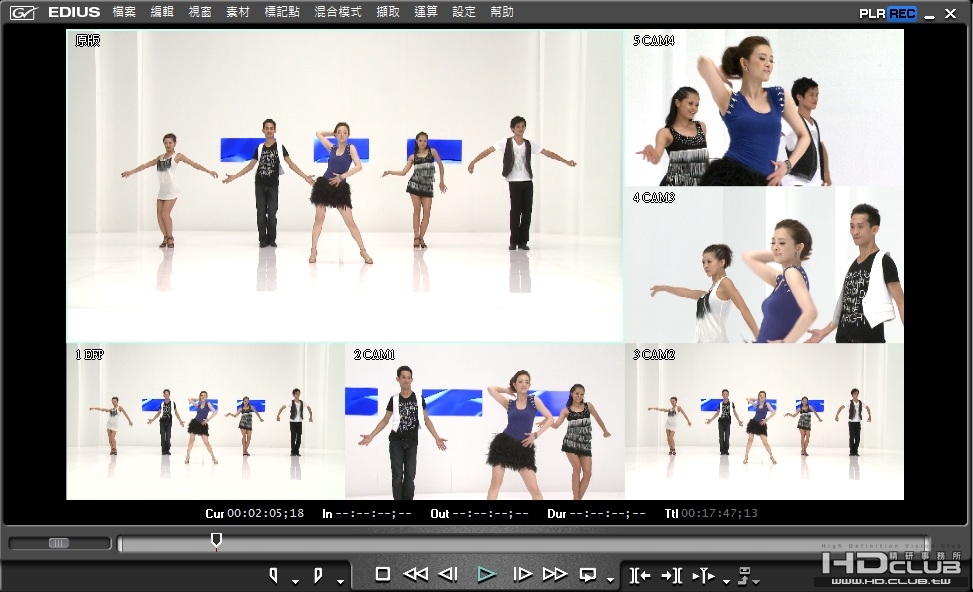Click the Rewind button
The width and height of the screenshot is (973, 592).
click(415, 575)
